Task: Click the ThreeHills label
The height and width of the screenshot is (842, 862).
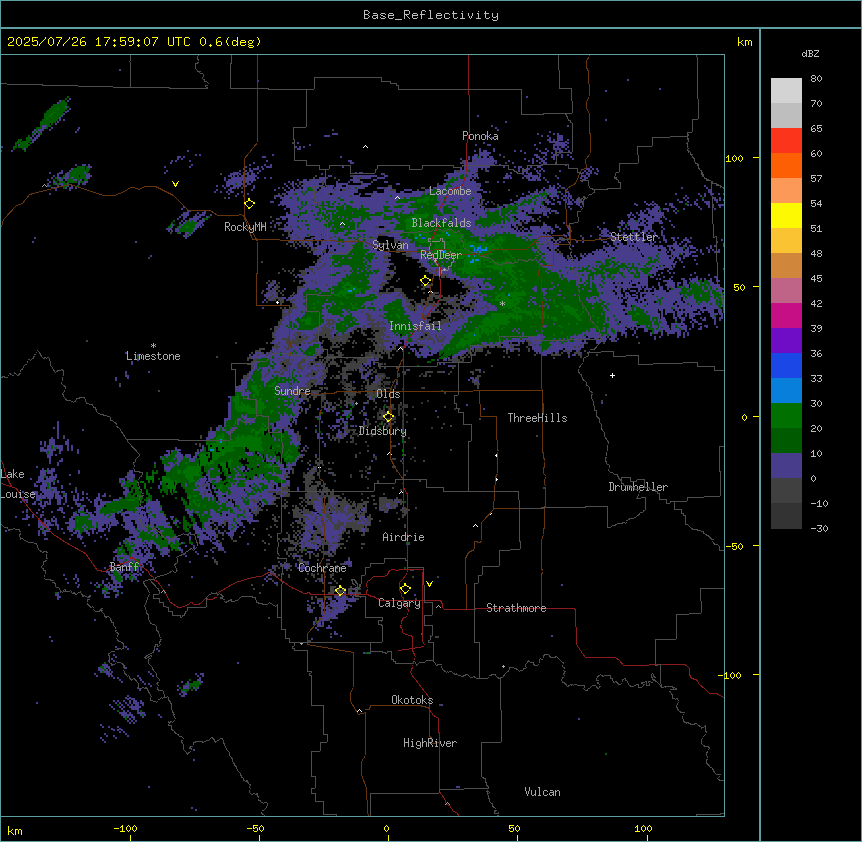Action: (x=537, y=418)
